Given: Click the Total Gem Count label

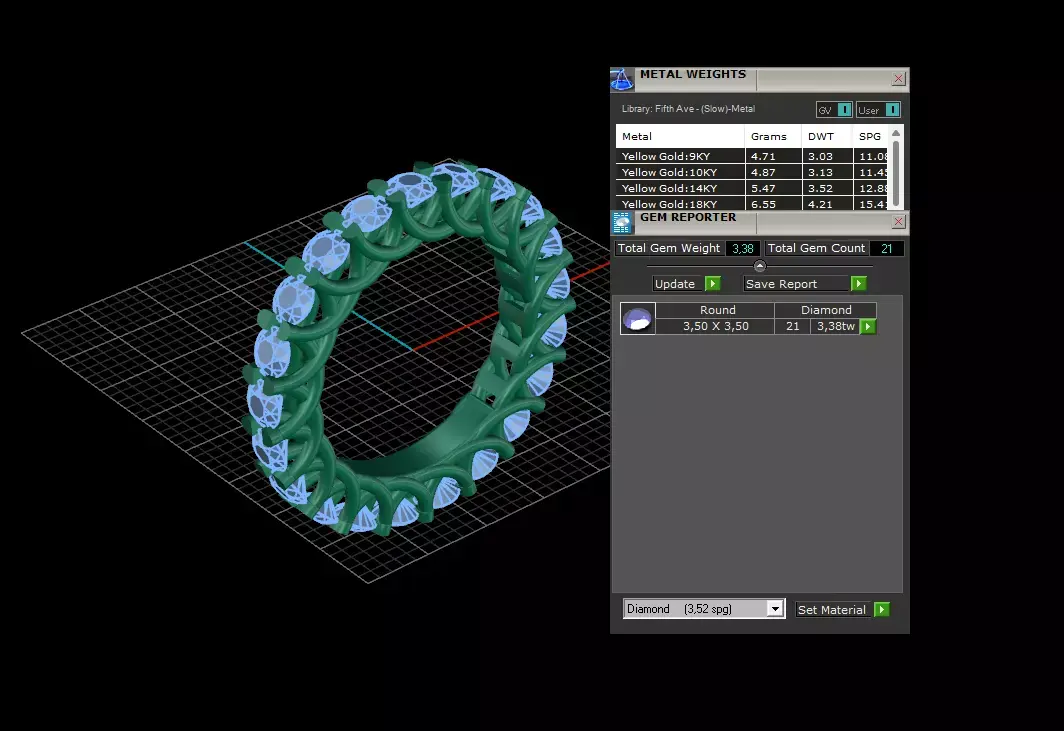Looking at the screenshot, I should pyautogui.click(x=816, y=248).
